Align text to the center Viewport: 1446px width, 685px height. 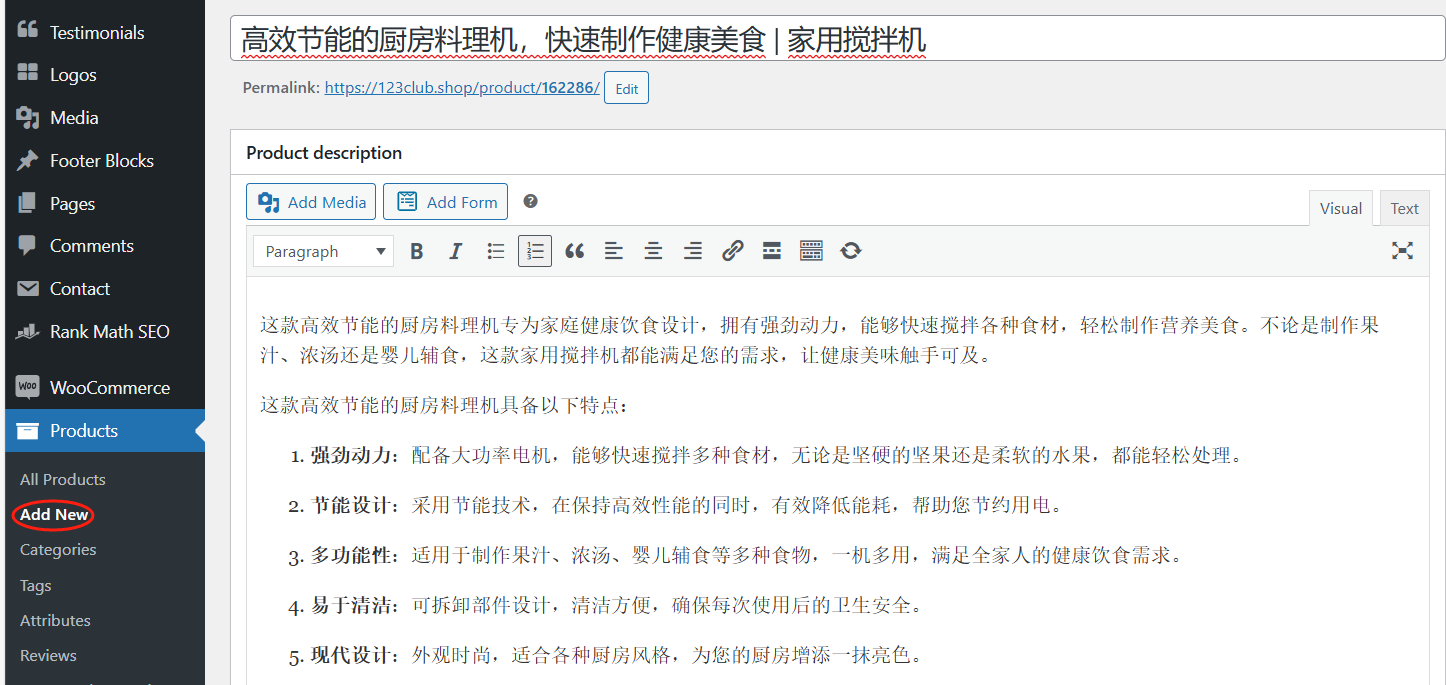653,252
